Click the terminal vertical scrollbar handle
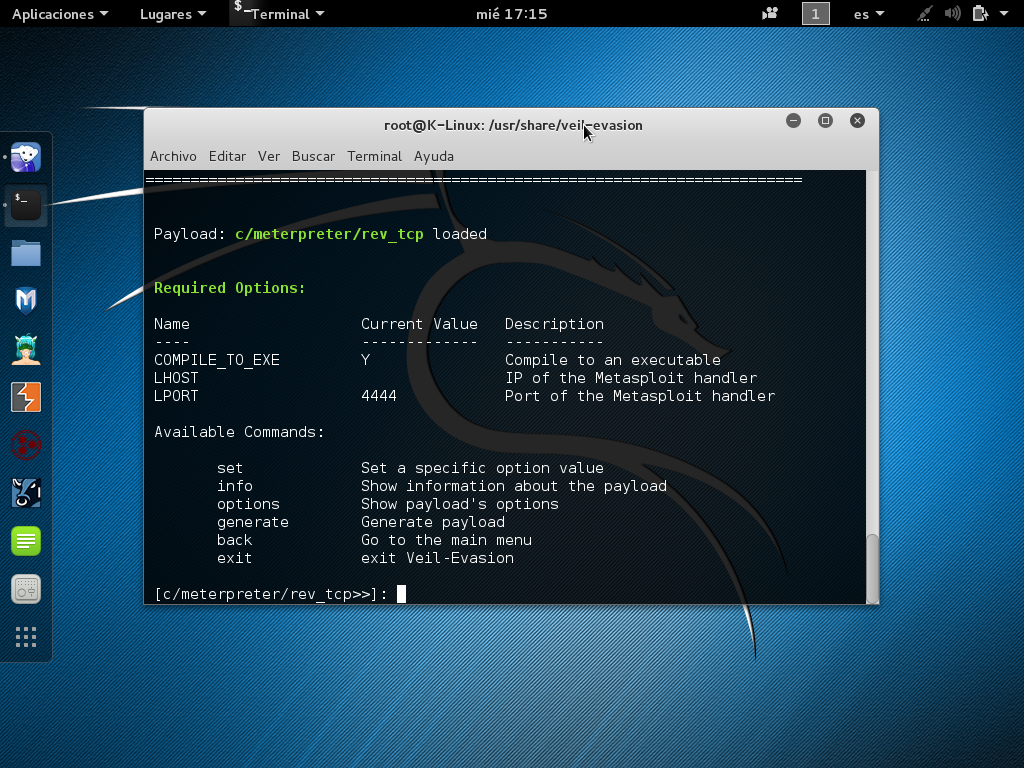1024x768 pixels. coord(872,569)
